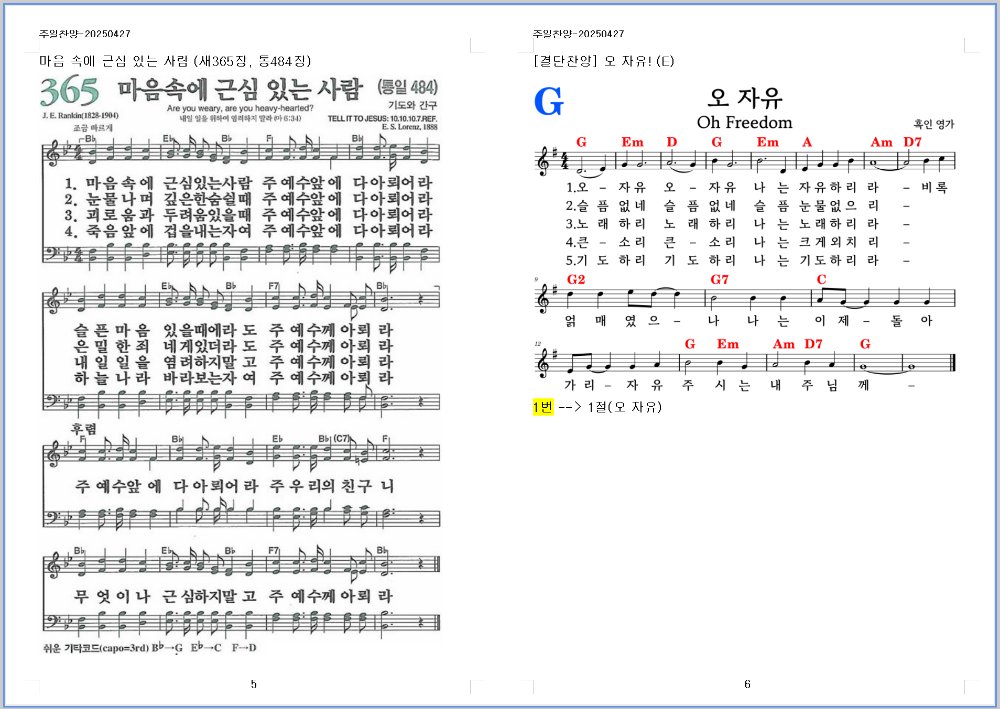Viewport: 1000px width, 709px height.
Task: Click 'TELL IT TO JESUS: 10.10.10.7.REF.' tune name
Action: (x=383, y=119)
